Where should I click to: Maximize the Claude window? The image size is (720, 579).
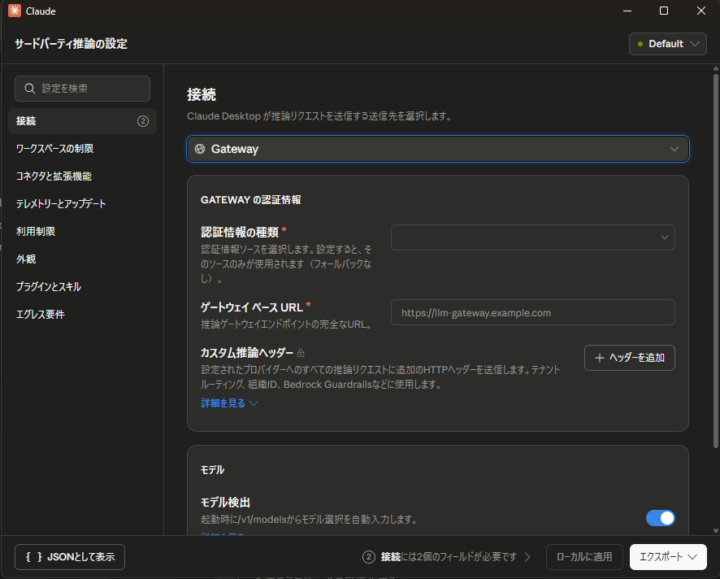664,11
